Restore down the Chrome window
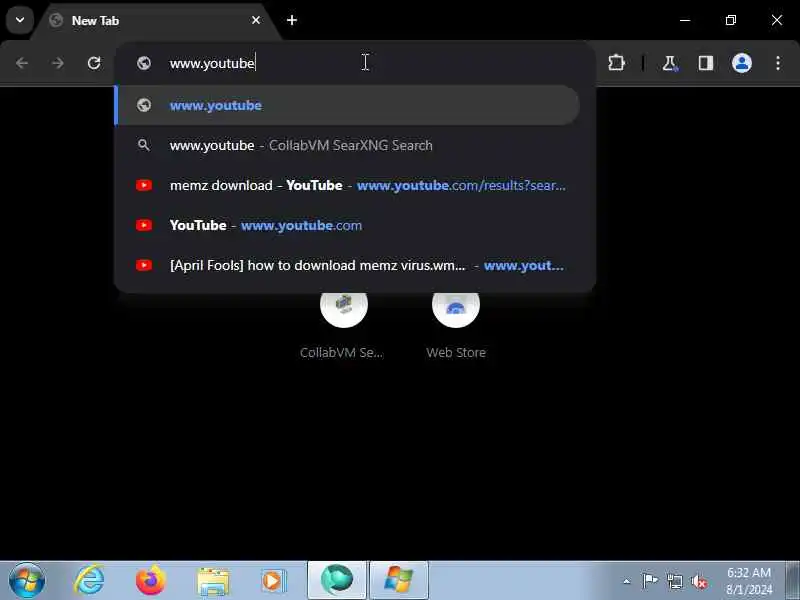800x600 pixels. [x=731, y=20]
